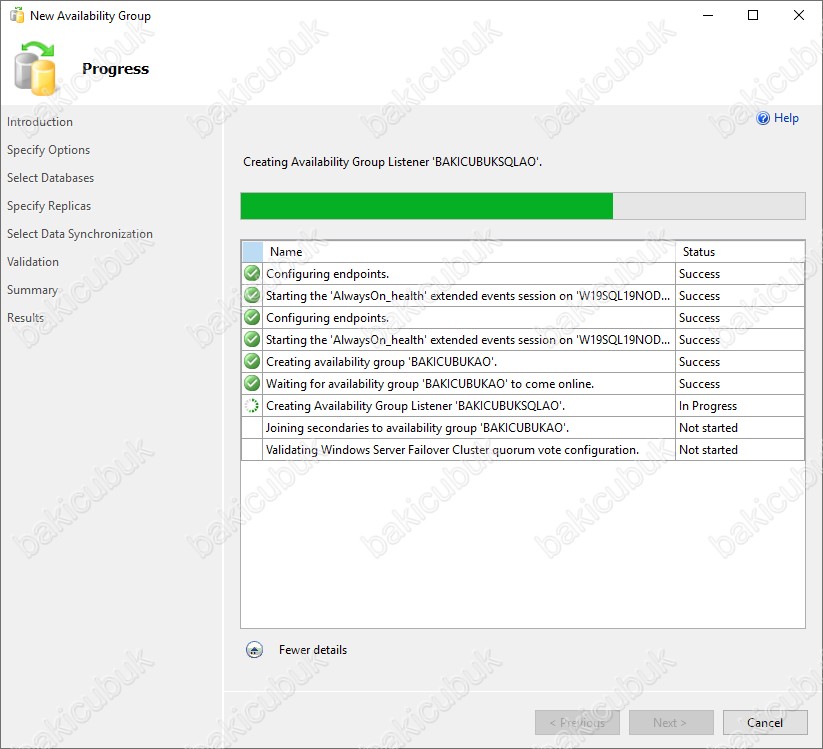Select the Summary step
Screen dimensions: 823x749
point(32,290)
